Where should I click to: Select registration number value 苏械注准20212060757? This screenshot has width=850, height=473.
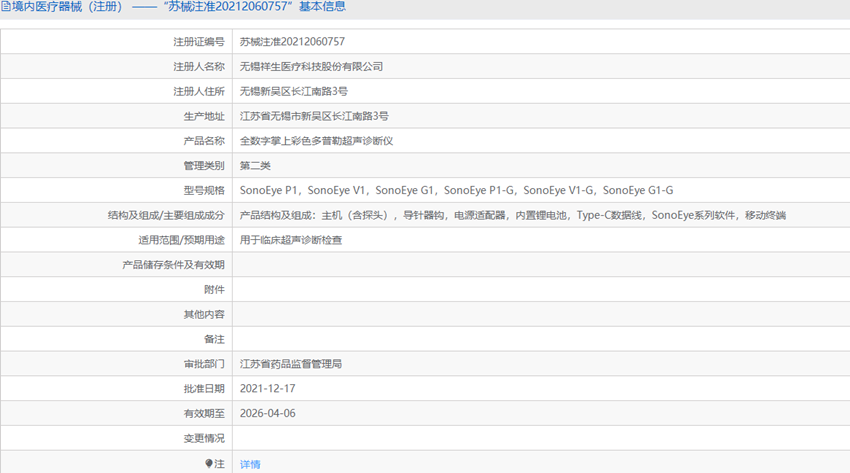pyautogui.click(x=292, y=42)
